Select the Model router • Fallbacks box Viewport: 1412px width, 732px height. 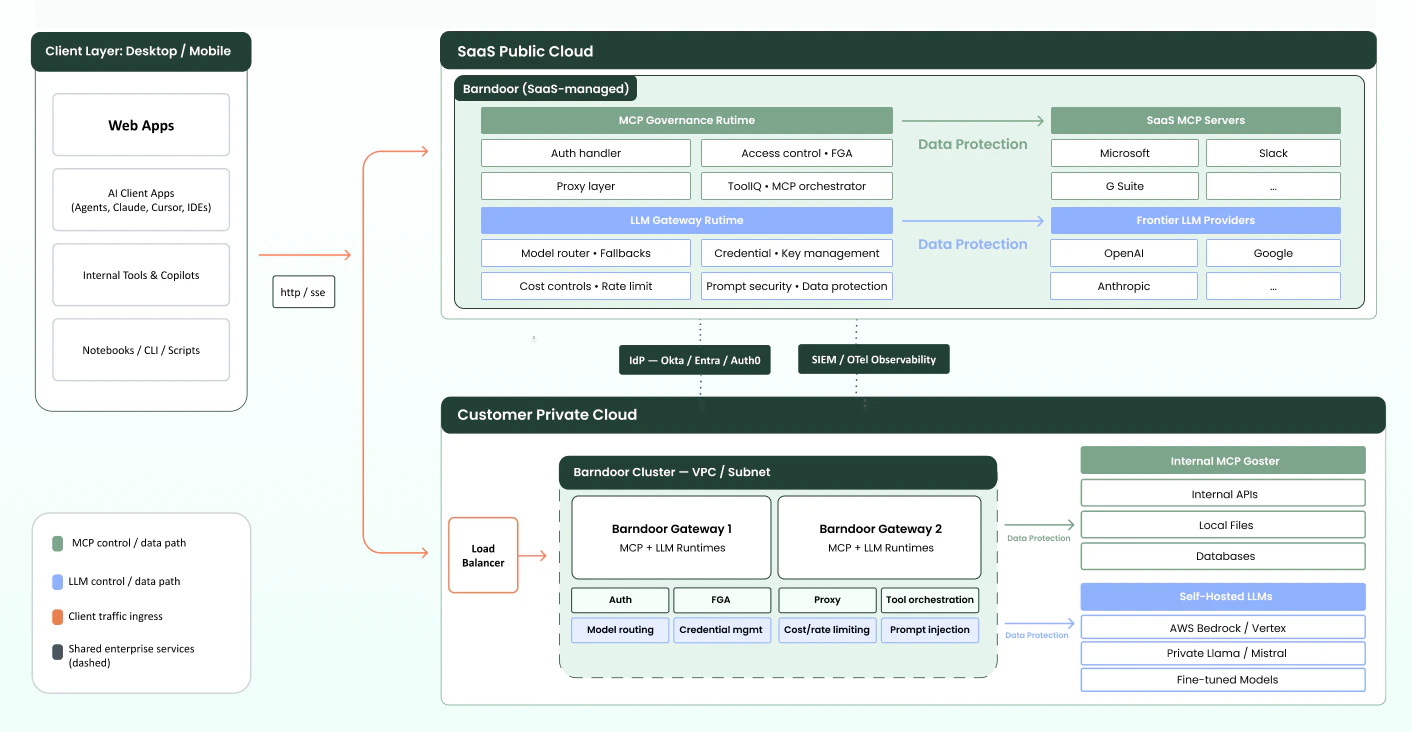586,253
